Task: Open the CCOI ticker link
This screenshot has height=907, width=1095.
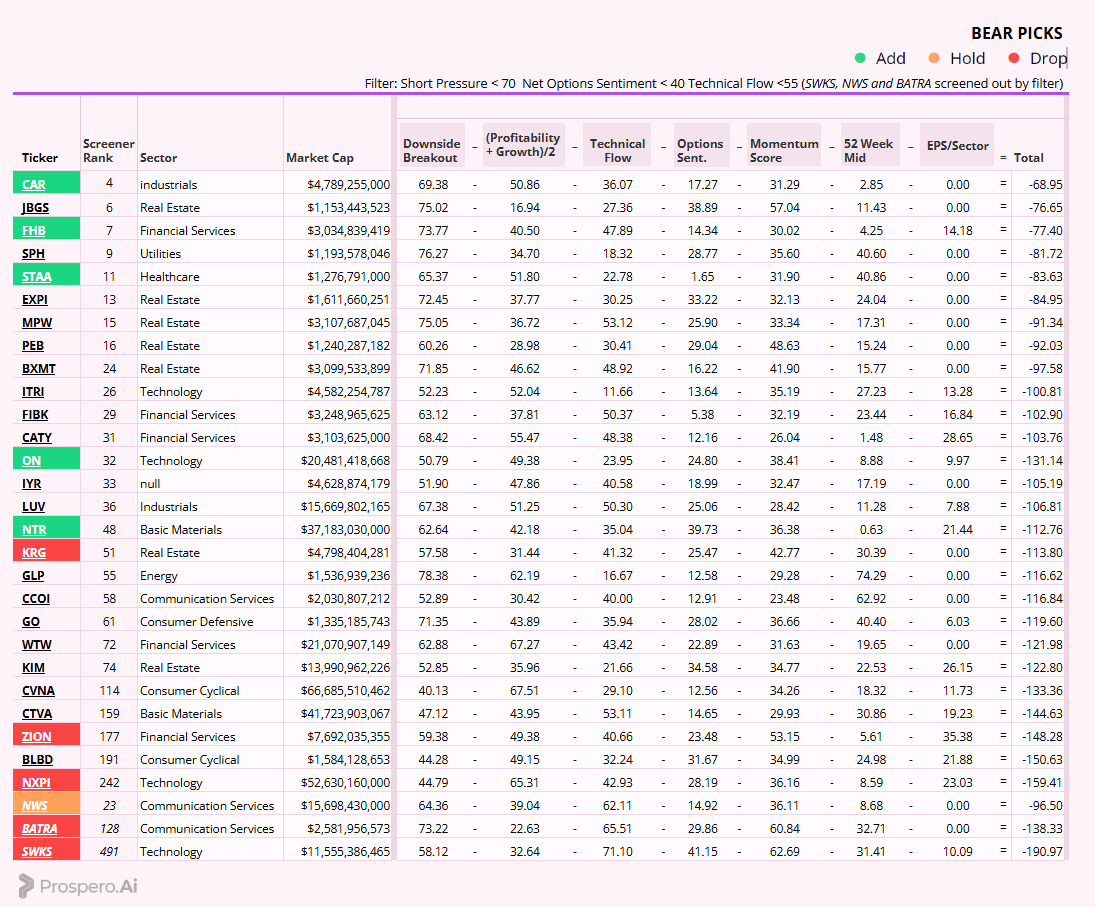Action: [36, 599]
